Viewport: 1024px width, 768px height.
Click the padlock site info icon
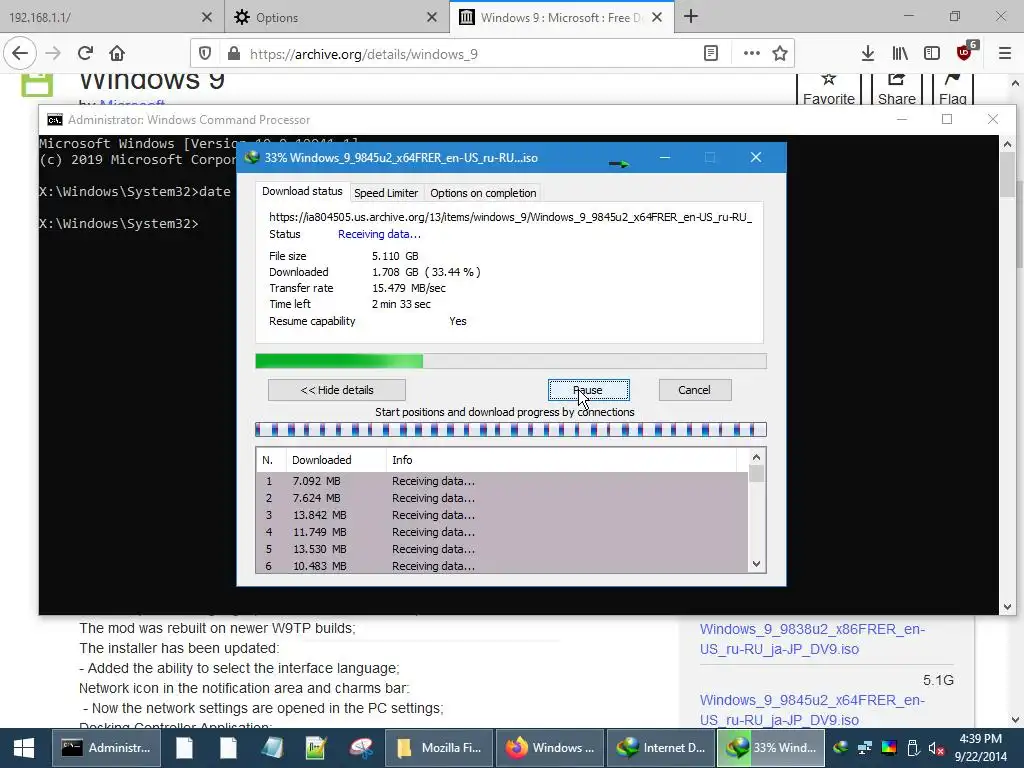(x=233, y=54)
